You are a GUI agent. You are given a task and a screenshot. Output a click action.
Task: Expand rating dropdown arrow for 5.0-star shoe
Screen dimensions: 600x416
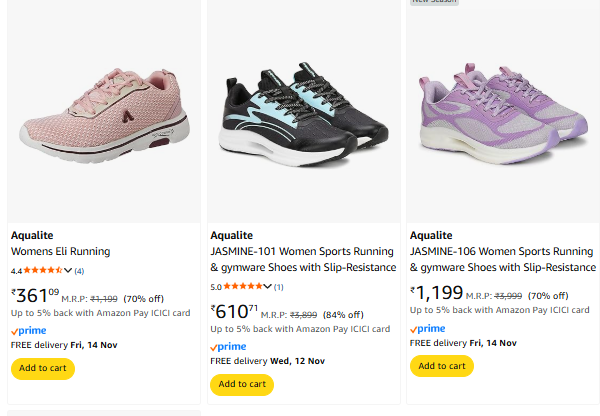[x=268, y=287]
